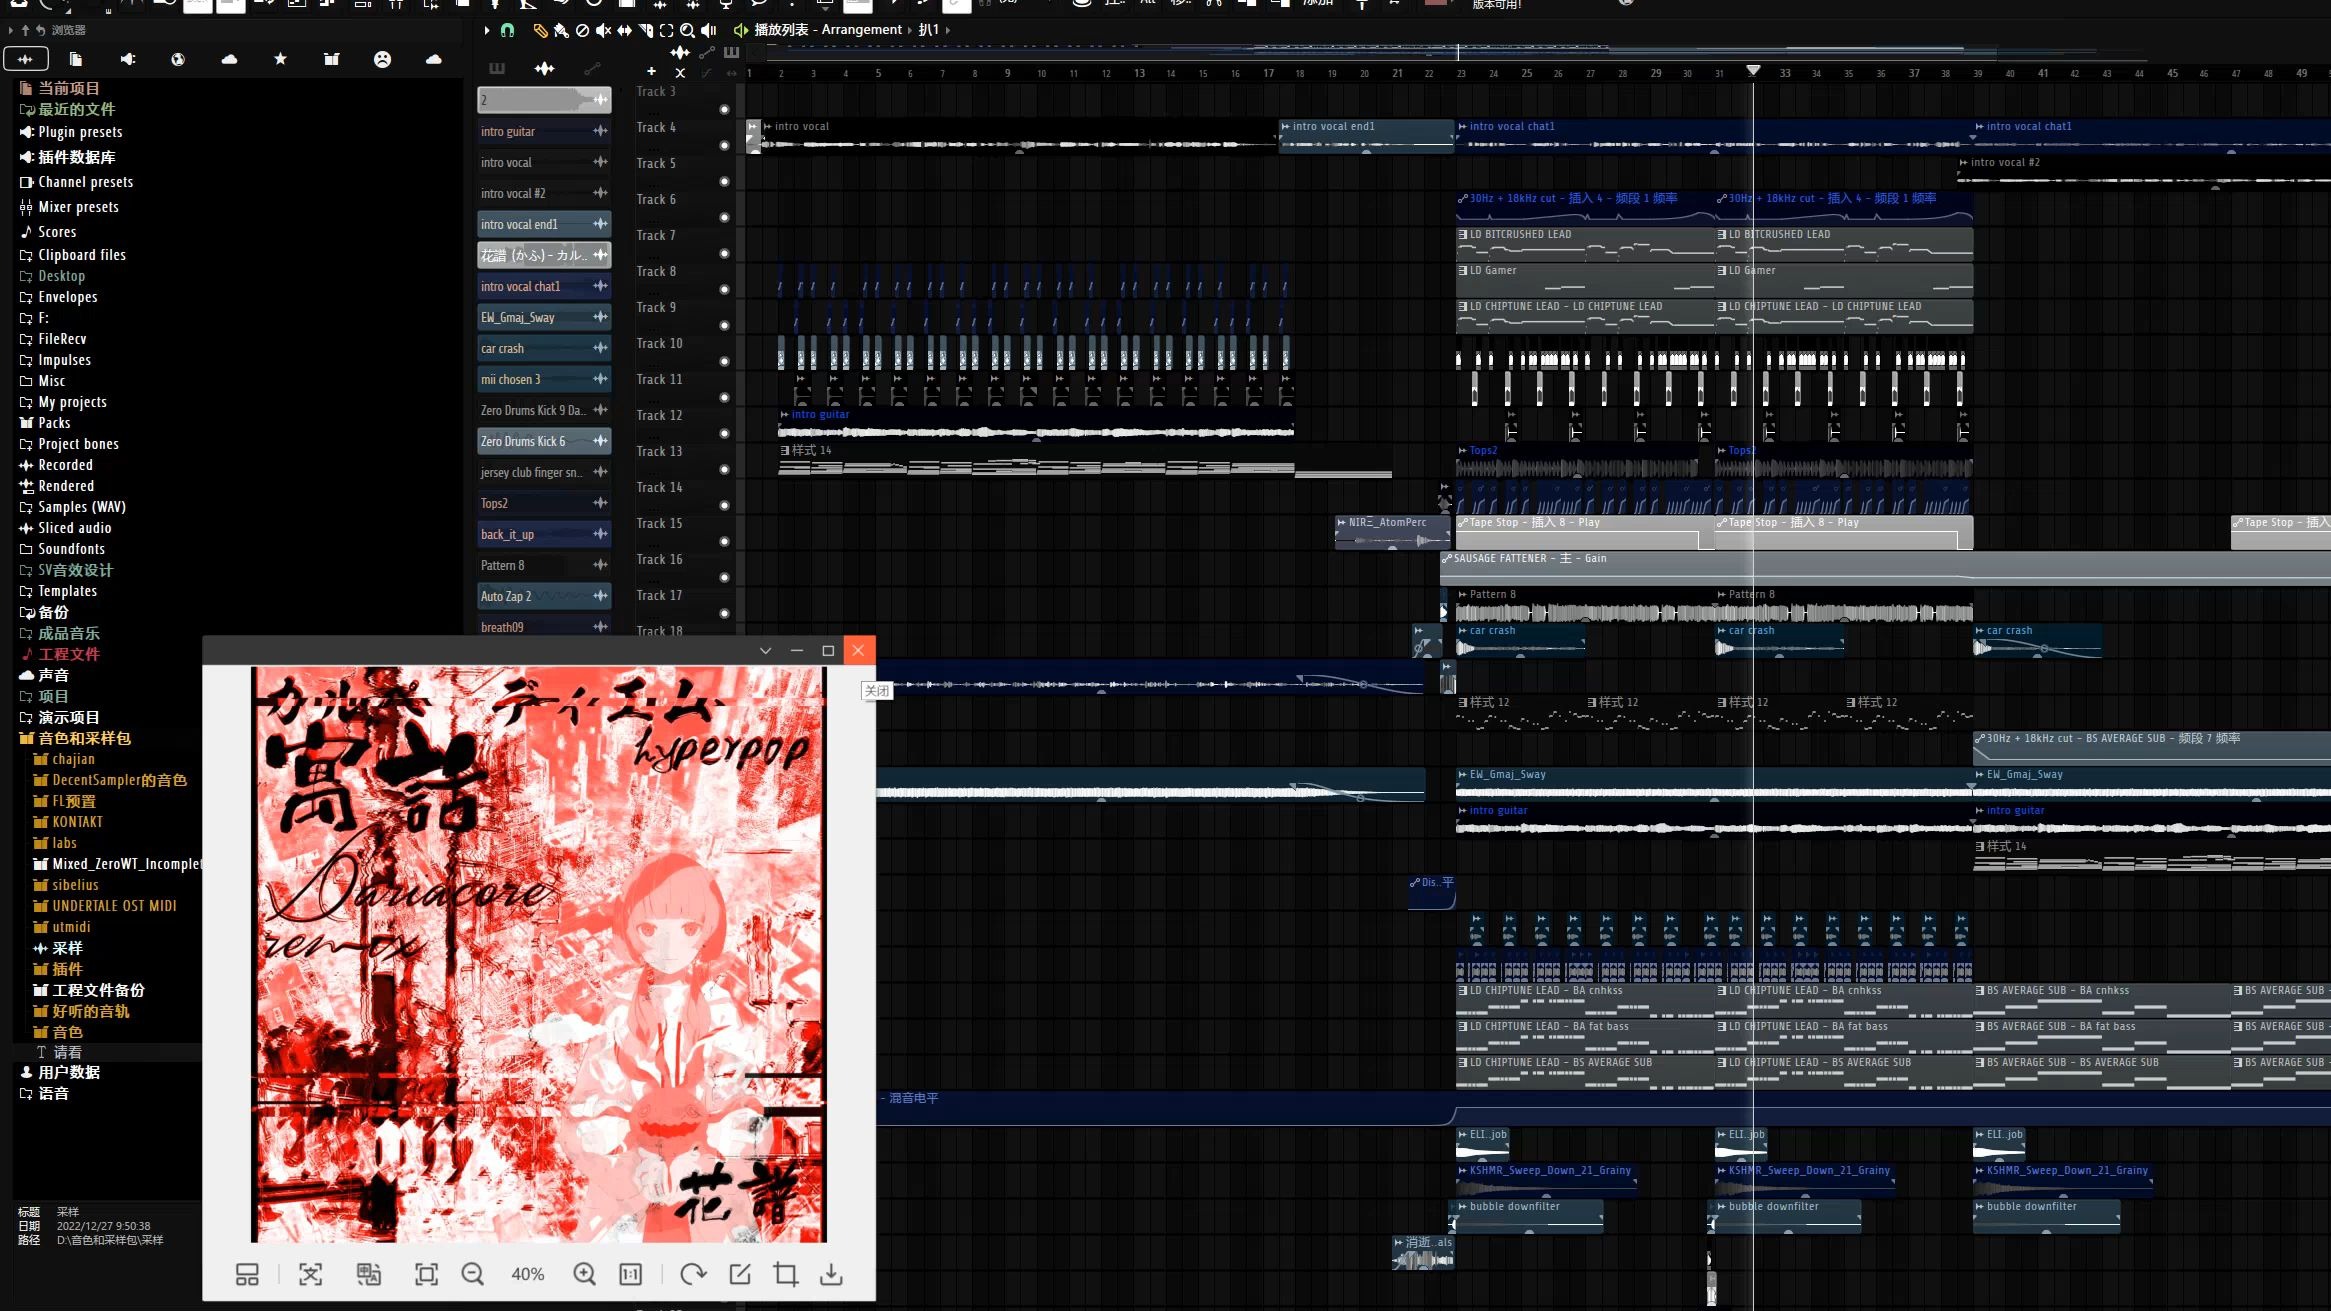Screen dimensions: 2331x1311
Task: Mute Track 6 with its toggle dot
Action: pos(725,217)
